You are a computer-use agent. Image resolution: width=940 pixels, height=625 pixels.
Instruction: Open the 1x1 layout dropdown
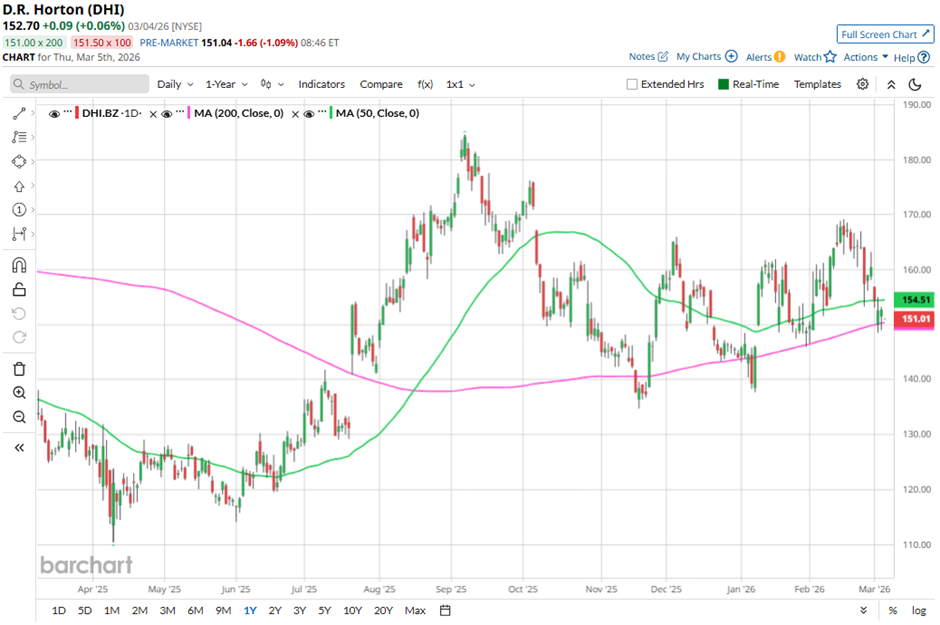click(460, 84)
